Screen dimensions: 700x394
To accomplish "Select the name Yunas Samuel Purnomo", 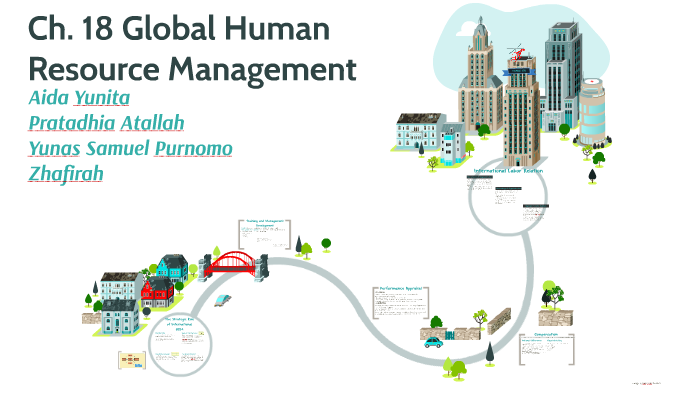I will pyautogui.click(x=130, y=149).
